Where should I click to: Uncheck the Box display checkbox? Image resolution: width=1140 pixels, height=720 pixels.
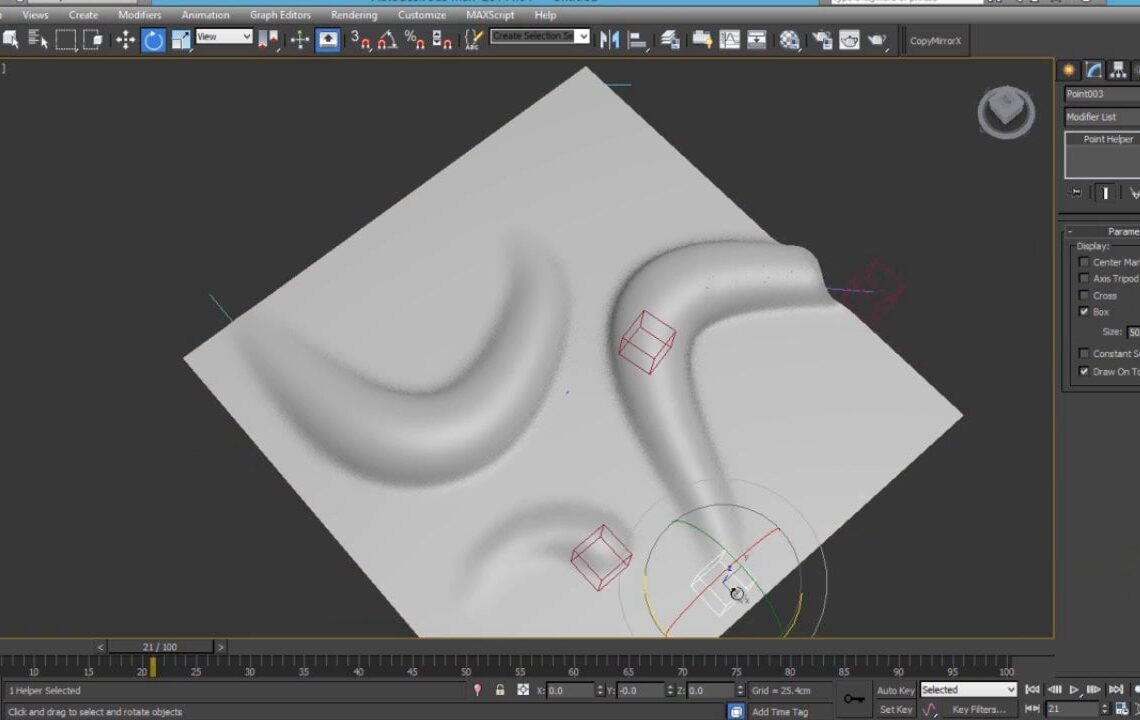(x=1084, y=312)
